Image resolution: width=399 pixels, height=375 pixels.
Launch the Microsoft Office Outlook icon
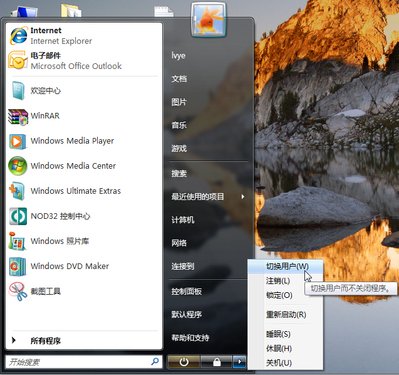18,60
